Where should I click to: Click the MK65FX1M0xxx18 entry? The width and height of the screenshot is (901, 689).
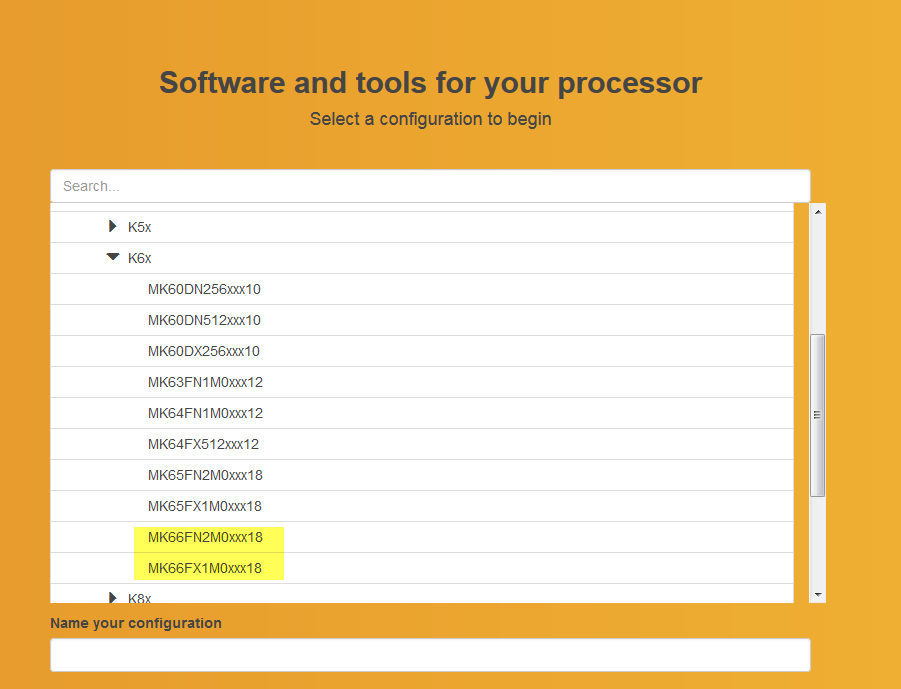pos(204,506)
